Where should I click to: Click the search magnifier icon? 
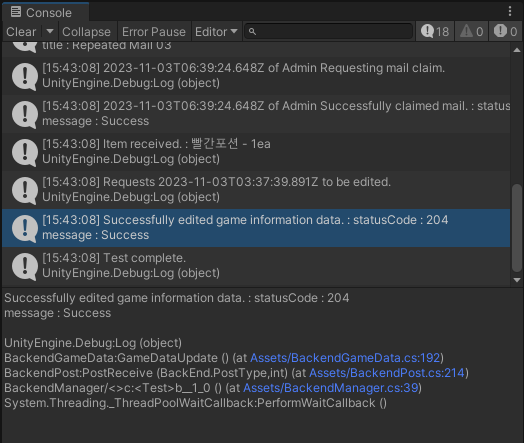pyautogui.click(x=252, y=32)
